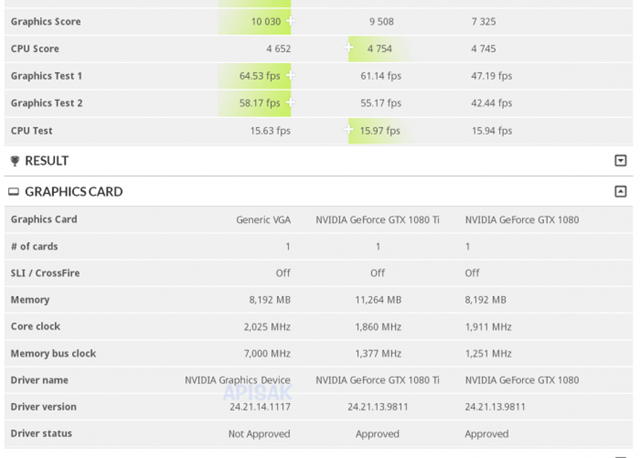Click the GRAPHICS CARD section header
Viewport: 640px width, 458px height.
tap(73, 192)
